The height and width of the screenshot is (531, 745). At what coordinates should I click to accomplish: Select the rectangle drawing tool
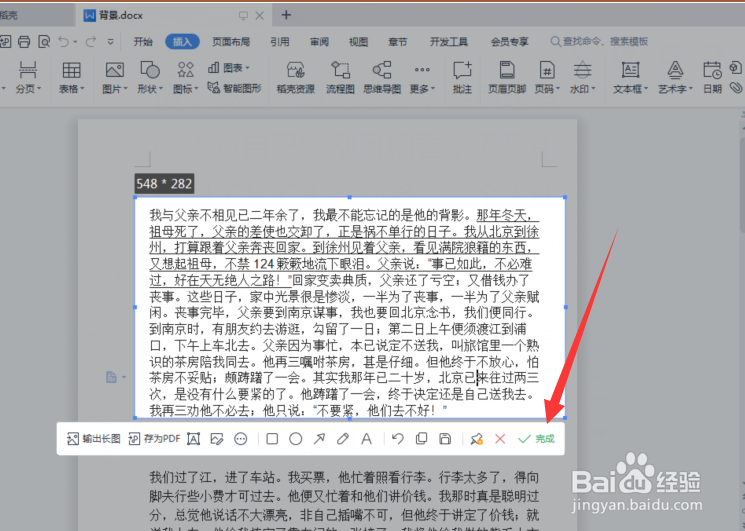(x=272, y=439)
